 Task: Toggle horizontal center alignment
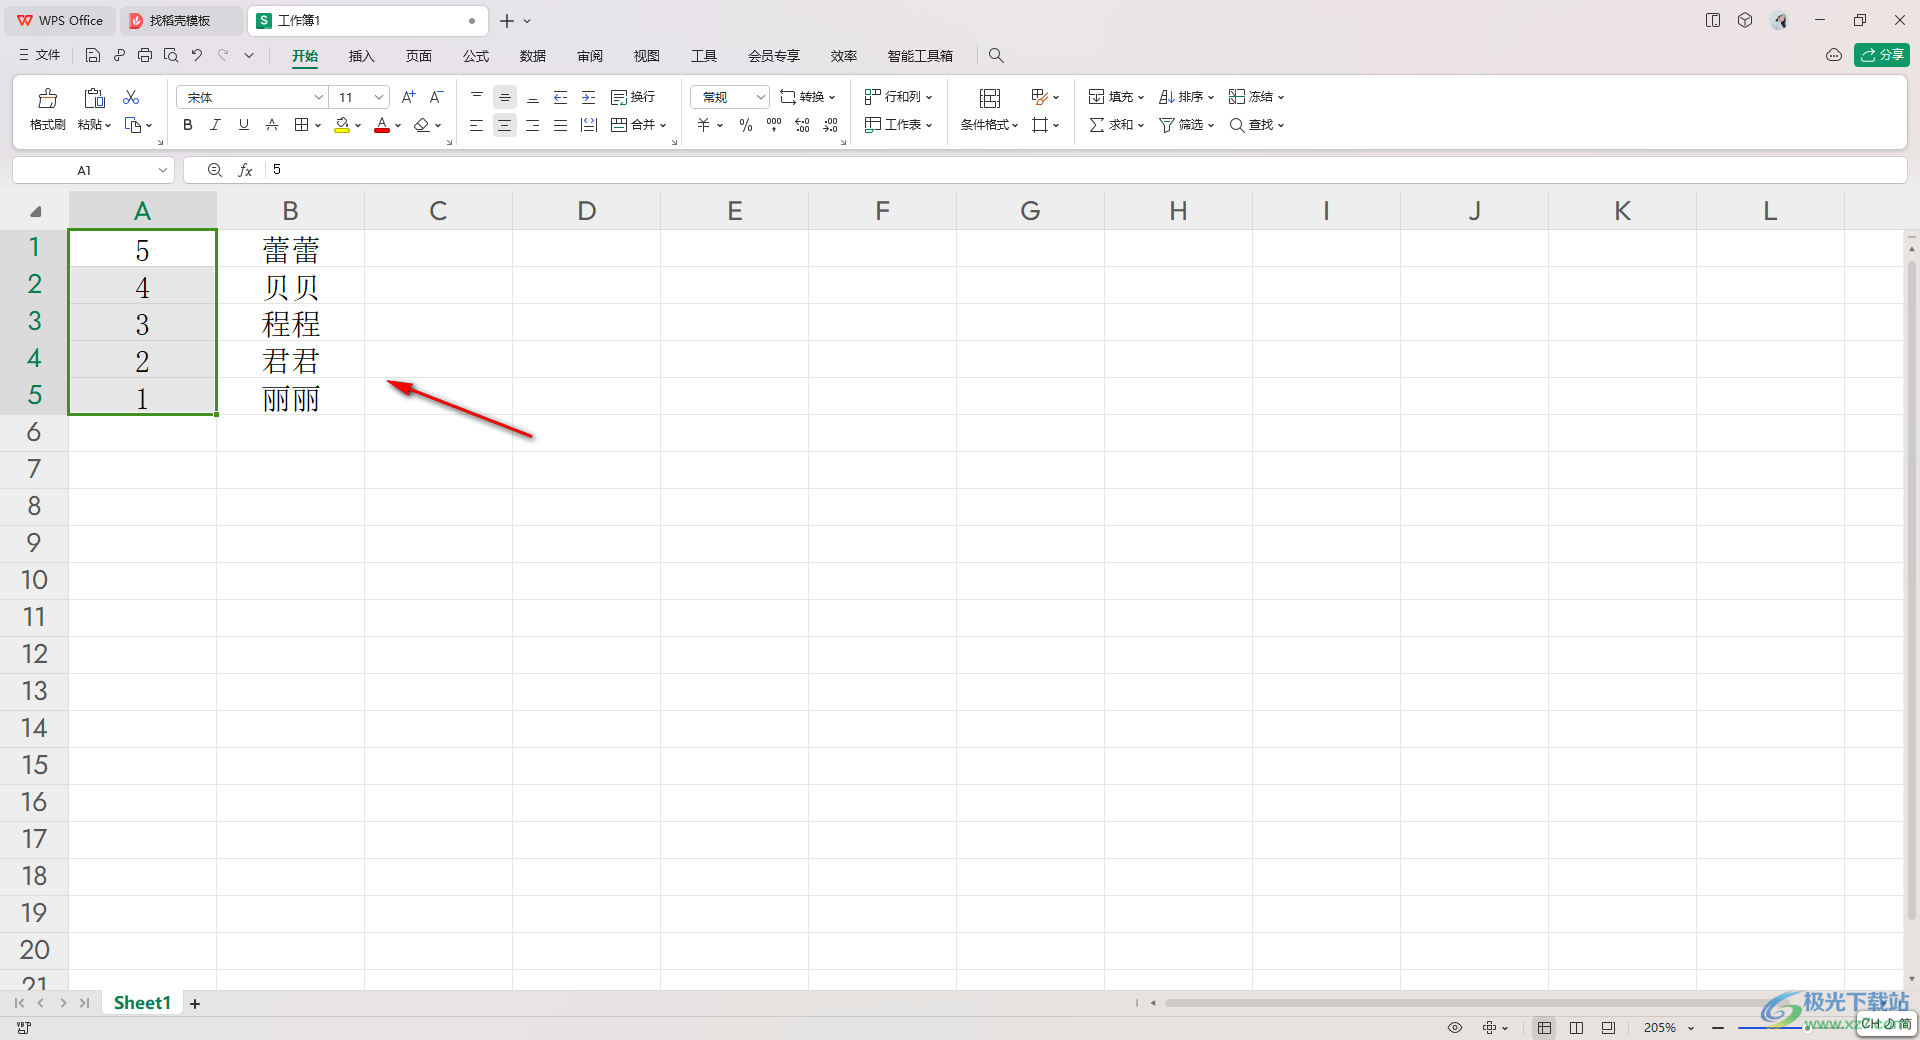[x=505, y=125]
